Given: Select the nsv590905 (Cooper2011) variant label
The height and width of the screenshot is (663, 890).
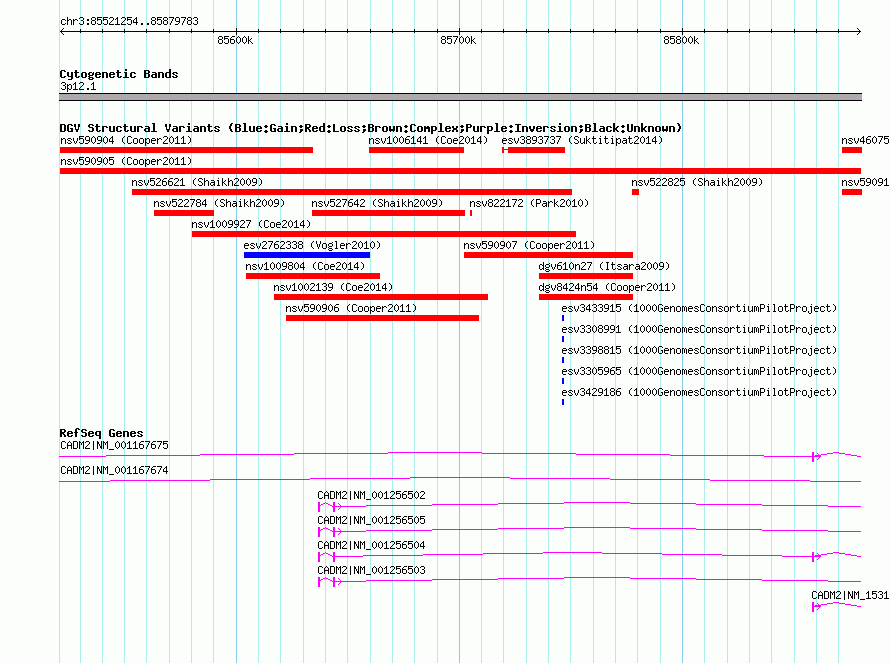Looking at the screenshot, I should pyautogui.click(x=126, y=161).
